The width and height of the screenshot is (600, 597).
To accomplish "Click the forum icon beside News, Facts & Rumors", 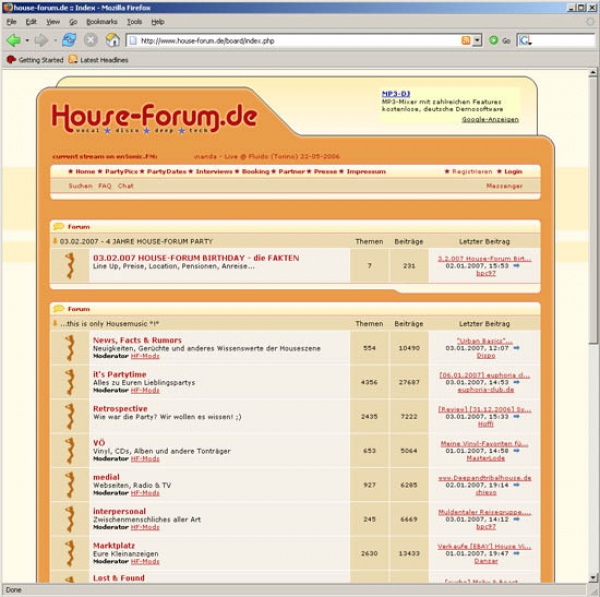I will 70,348.
